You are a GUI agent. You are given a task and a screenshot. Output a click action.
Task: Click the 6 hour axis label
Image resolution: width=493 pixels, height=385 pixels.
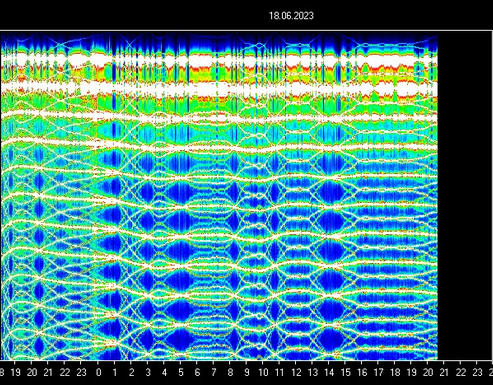197,372
